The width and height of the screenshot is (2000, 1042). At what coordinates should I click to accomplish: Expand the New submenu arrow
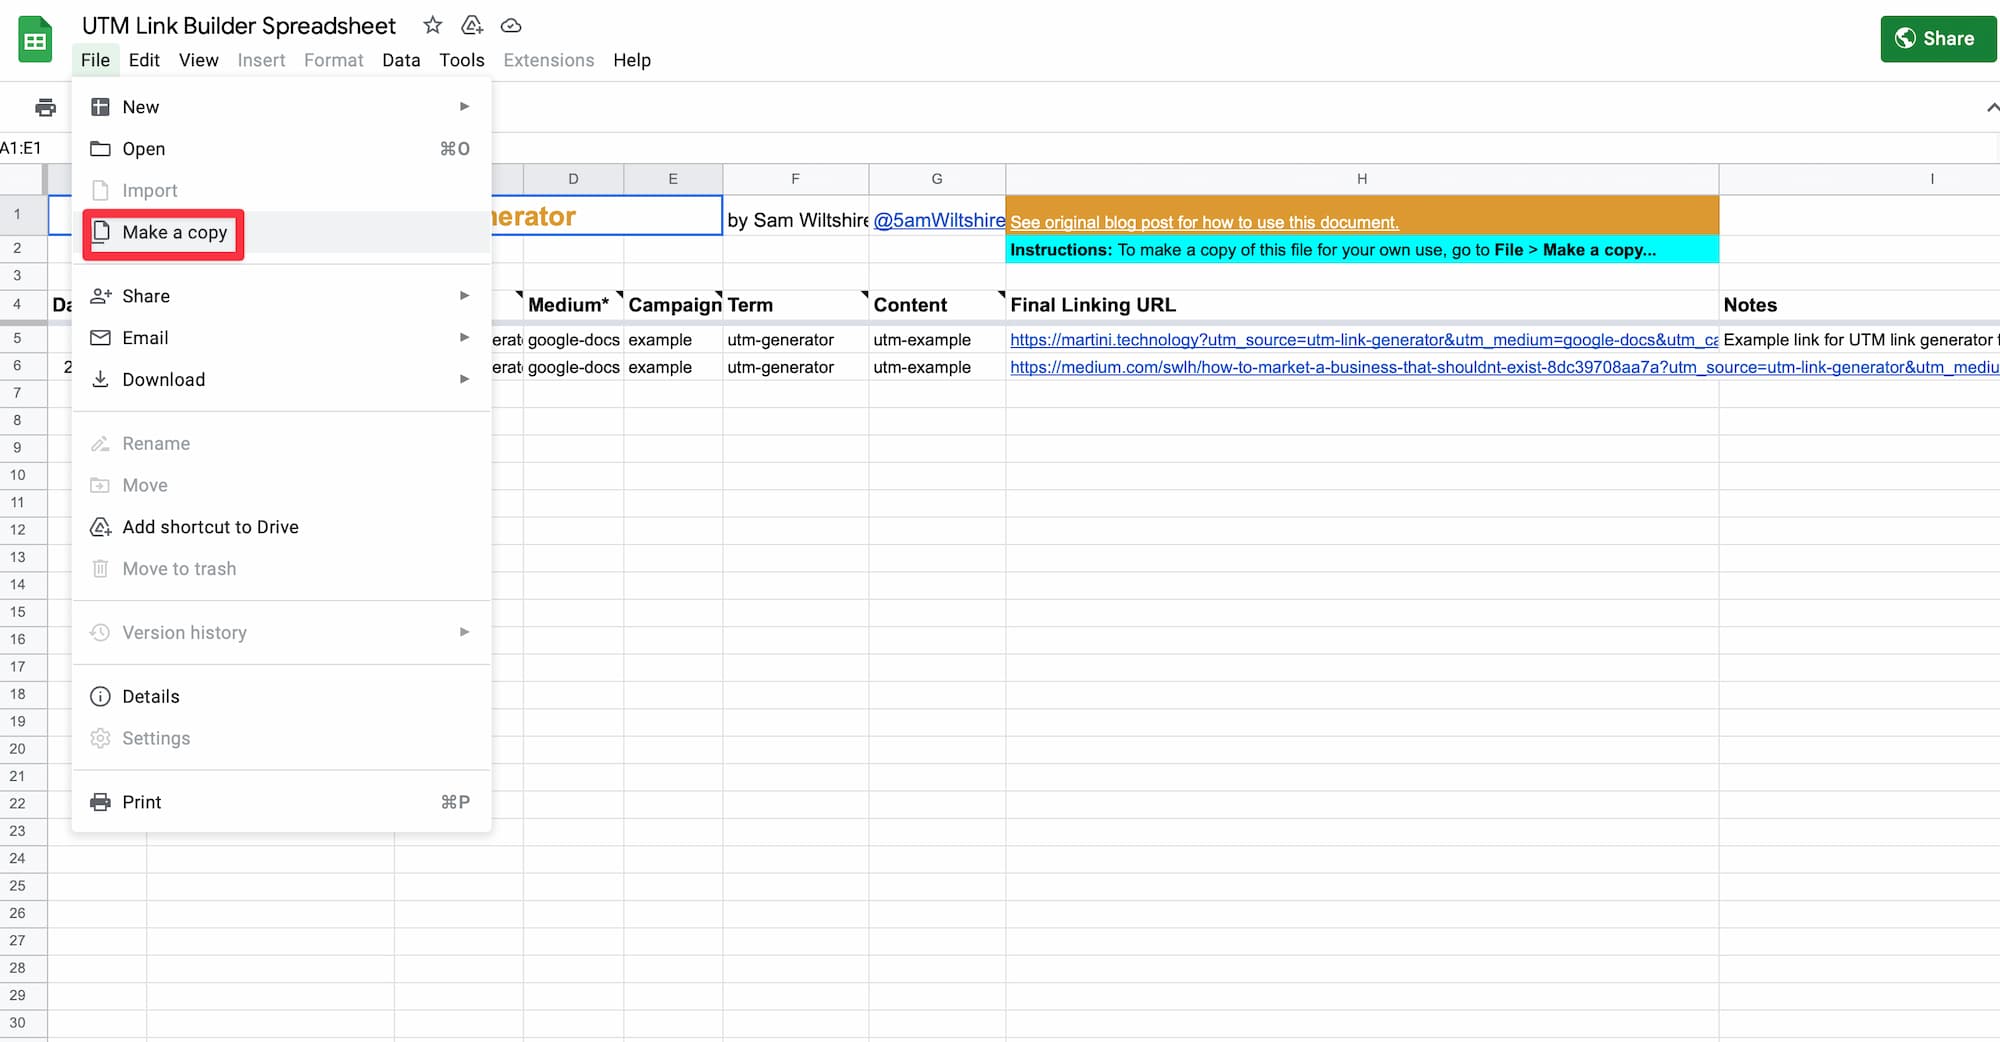tap(464, 107)
